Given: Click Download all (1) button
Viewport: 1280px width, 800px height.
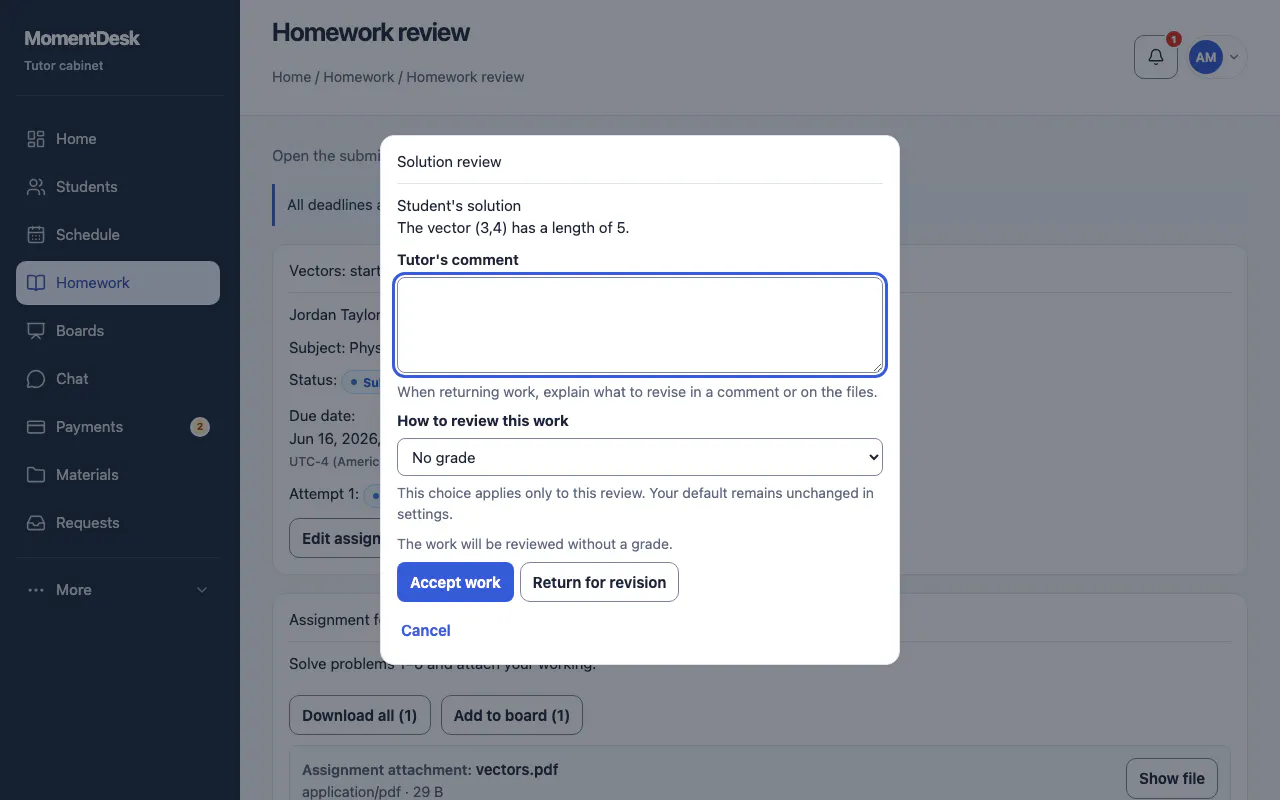Looking at the screenshot, I should [360, 715].
